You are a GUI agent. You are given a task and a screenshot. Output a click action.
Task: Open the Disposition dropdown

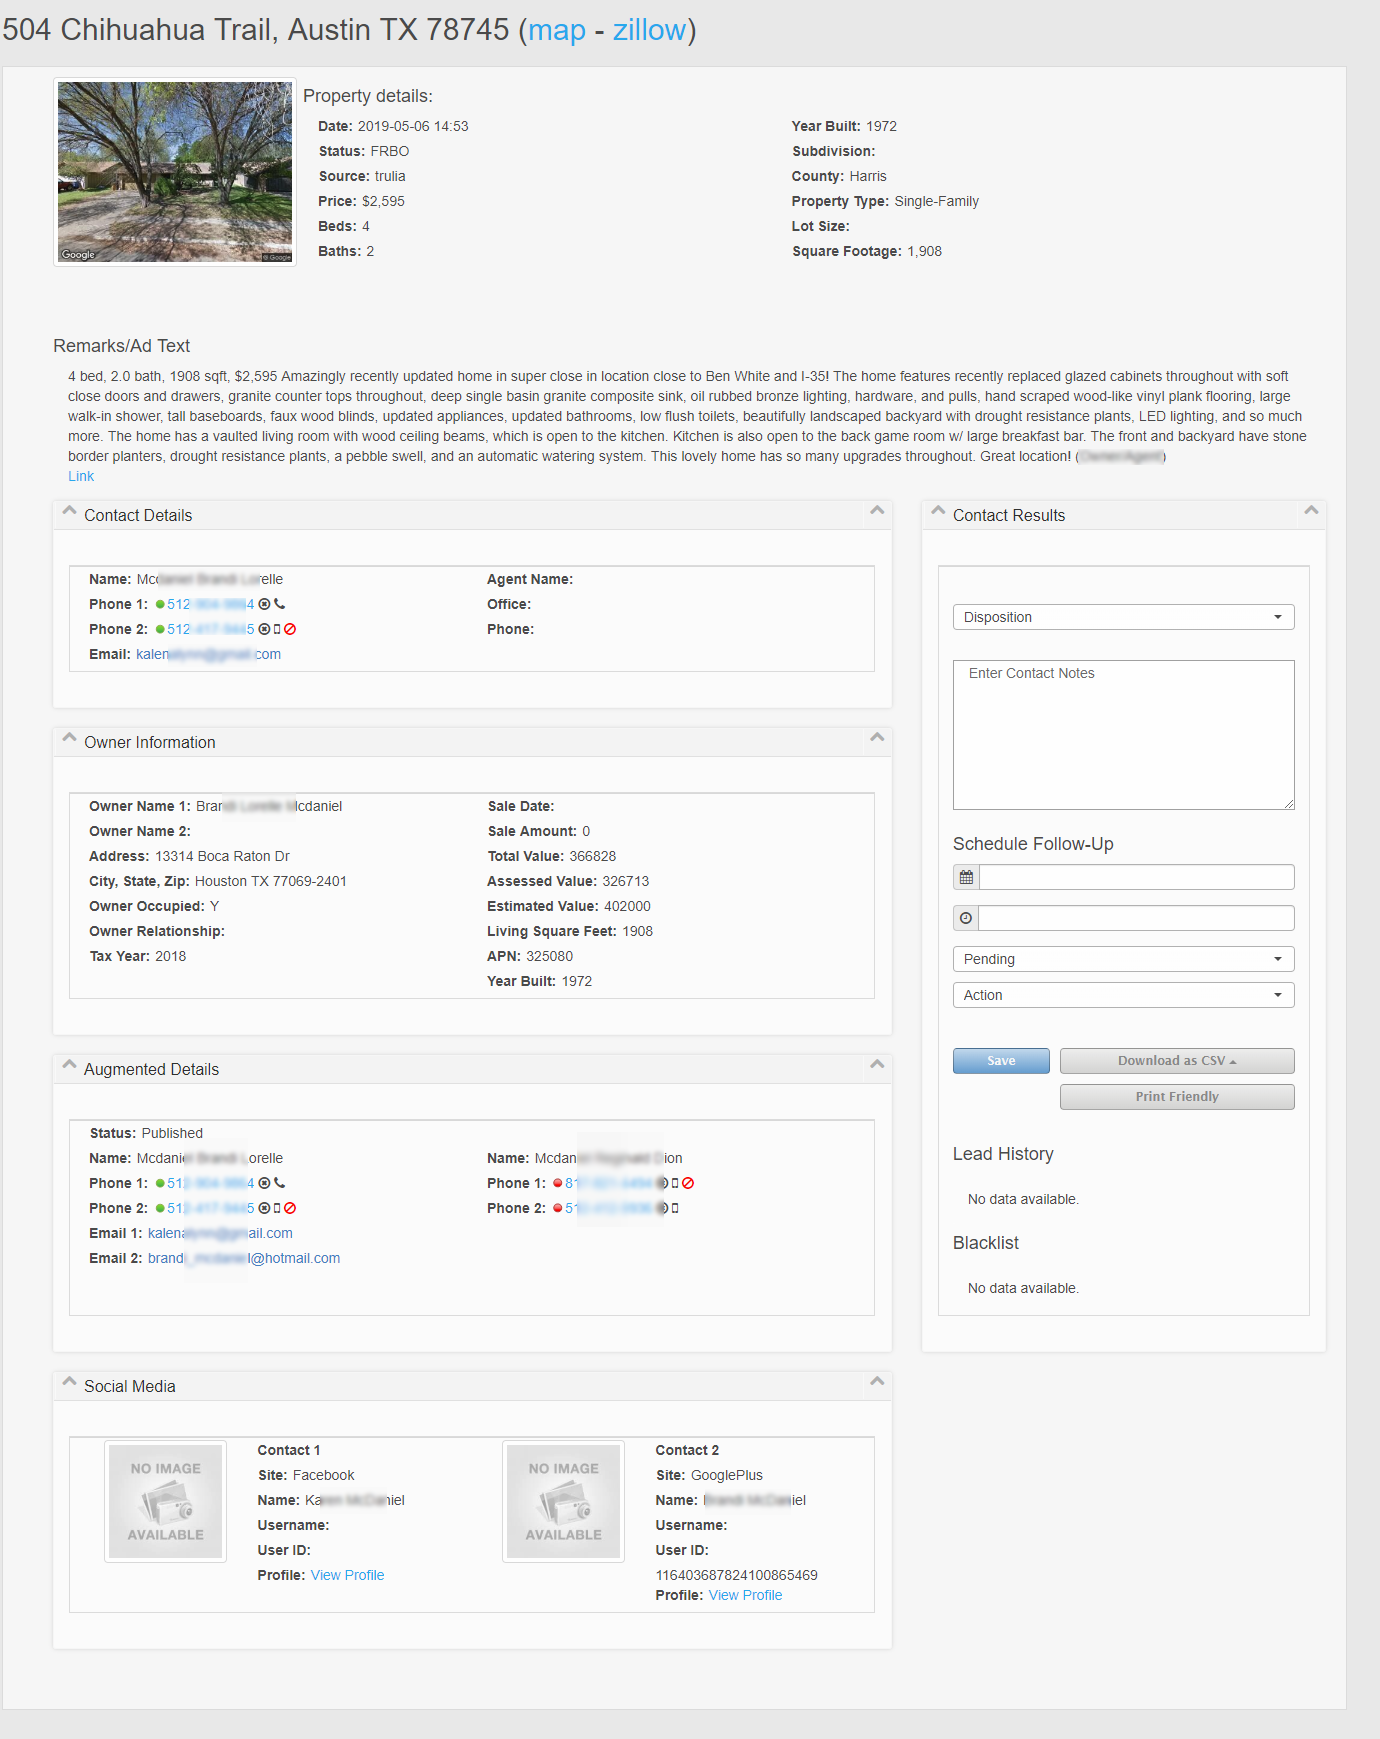tap(1123, 617)
